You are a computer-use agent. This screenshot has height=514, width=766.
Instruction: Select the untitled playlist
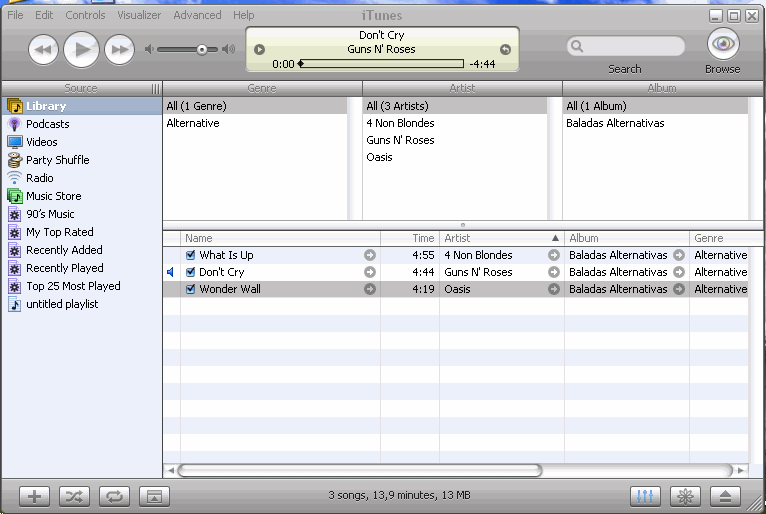coord(82,305)
